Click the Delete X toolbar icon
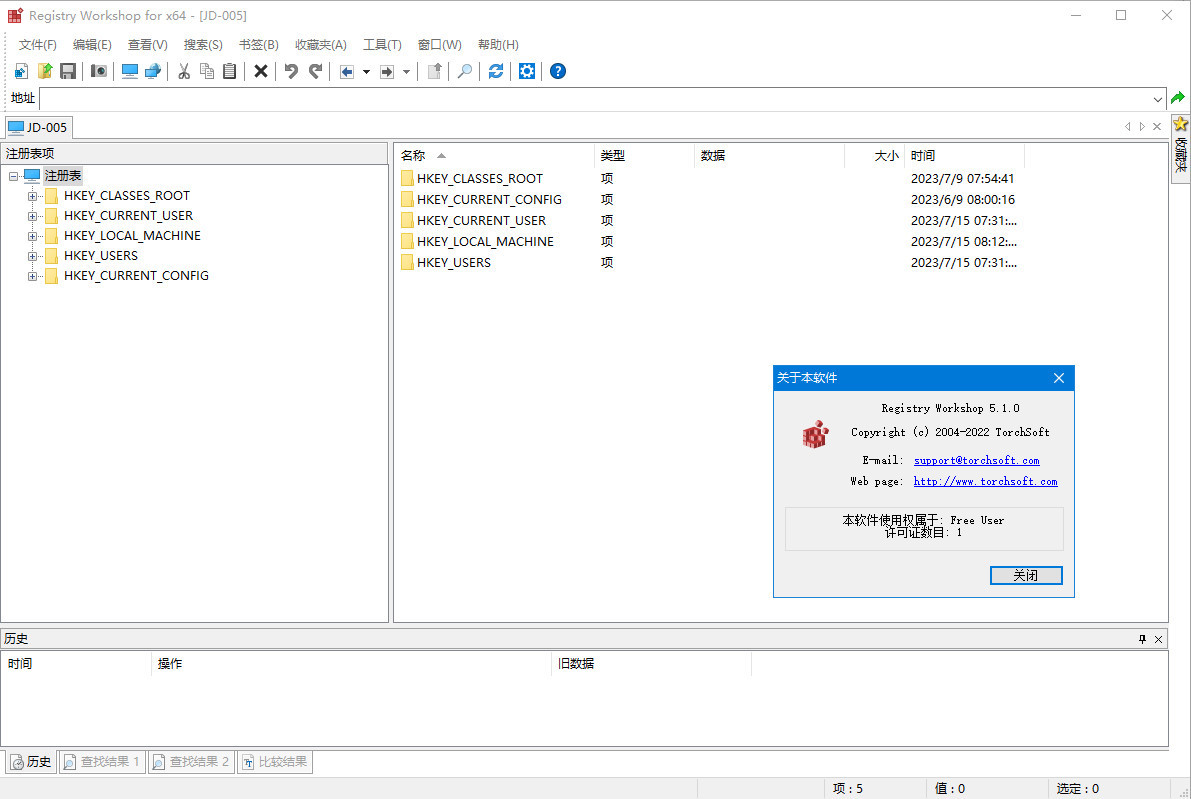1191x799 pixels. click(x=261, y=71)
